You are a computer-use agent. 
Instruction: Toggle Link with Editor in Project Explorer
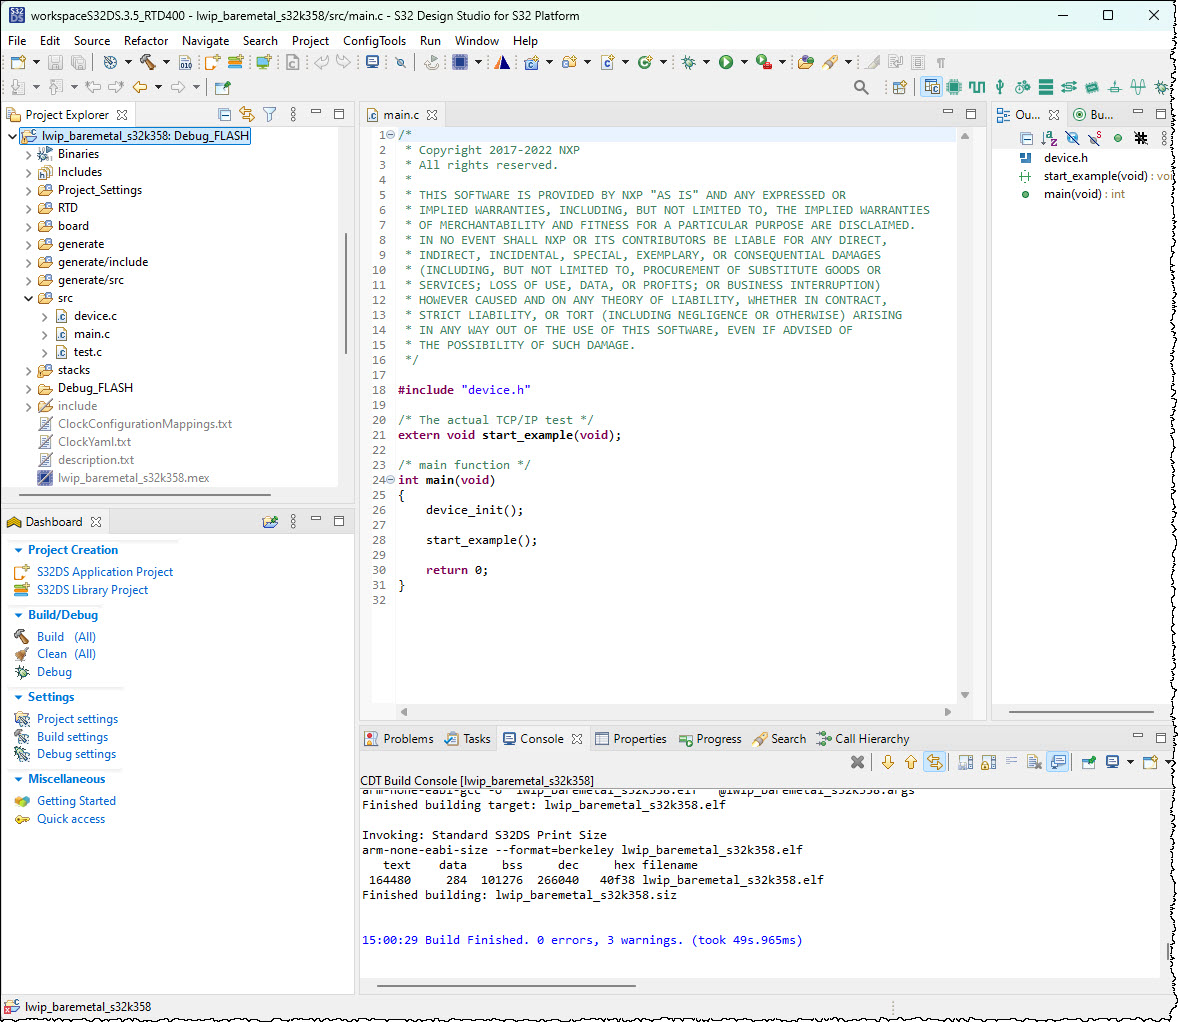click(x=246, y=115)
